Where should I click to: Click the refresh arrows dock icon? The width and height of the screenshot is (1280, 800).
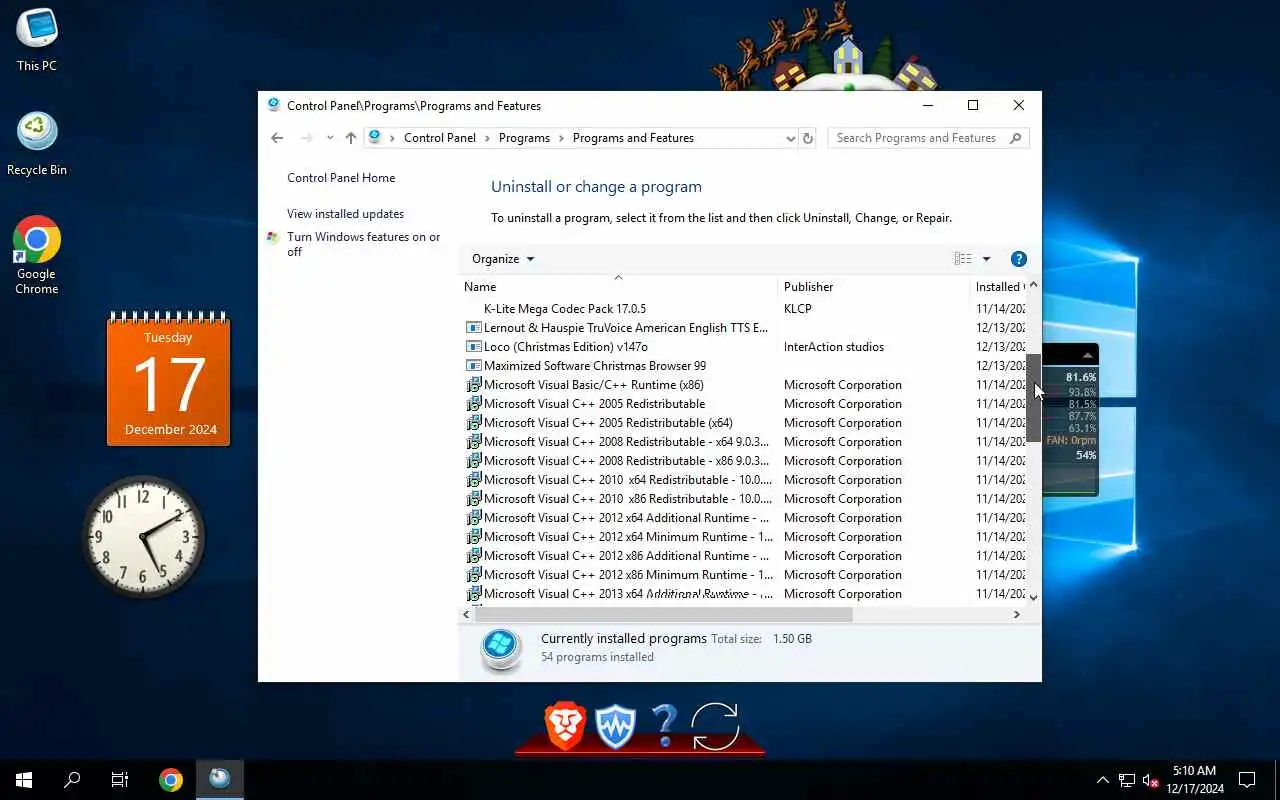coord(715,727)
